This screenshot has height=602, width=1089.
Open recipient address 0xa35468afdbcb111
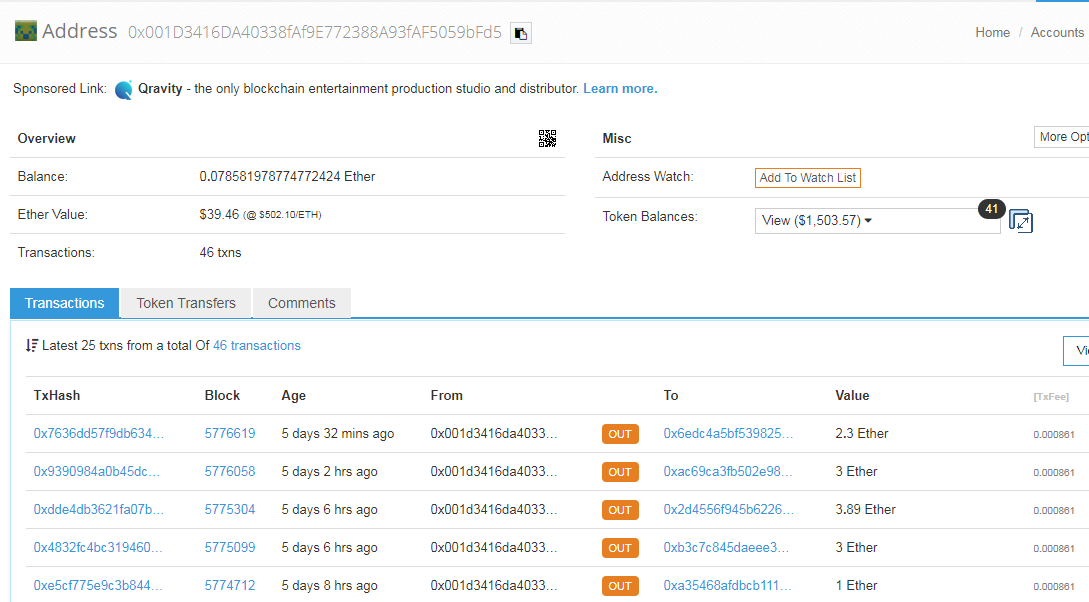pos(727,585)
